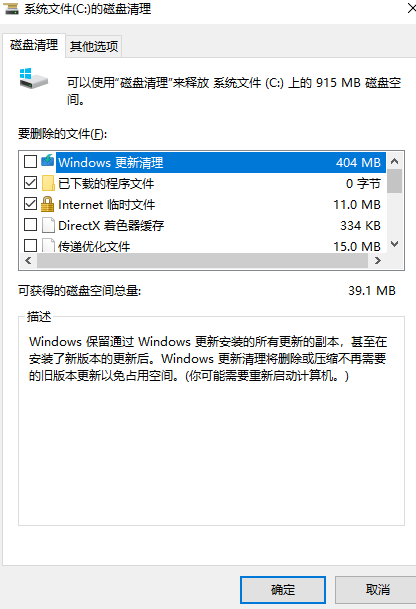Image resolution: width=416 pixels, height=609 pixels.
Task: Enable the DirectX 着色器缓存 checkbox
Action: (30, 224)
